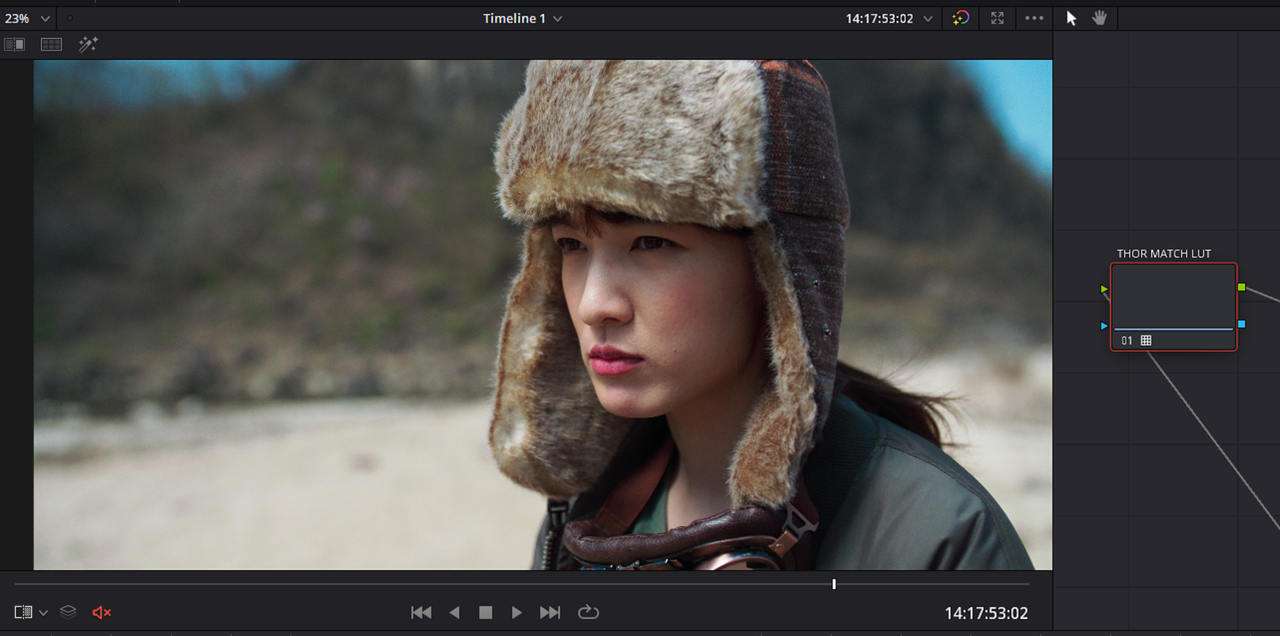Toggle the highlight magic wand
This screenshot has width=1280, height=636.
pos(88,45)
